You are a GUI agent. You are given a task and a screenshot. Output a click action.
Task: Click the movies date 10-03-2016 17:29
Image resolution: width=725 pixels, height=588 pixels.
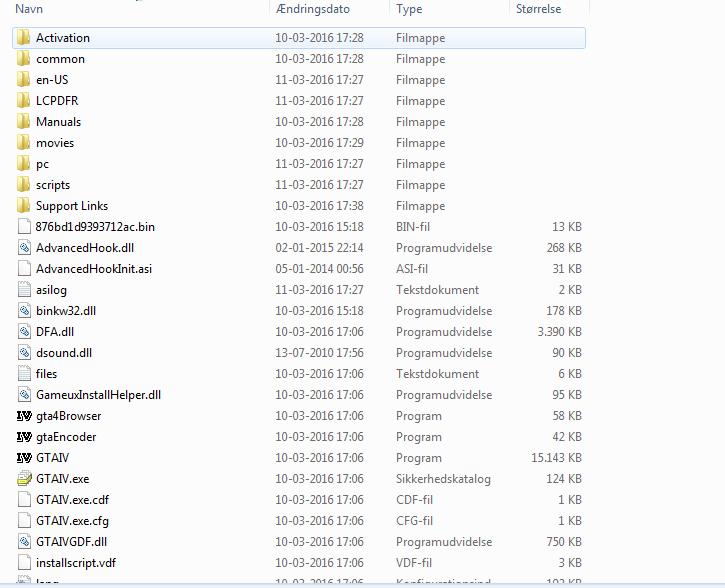pos(319,143)
